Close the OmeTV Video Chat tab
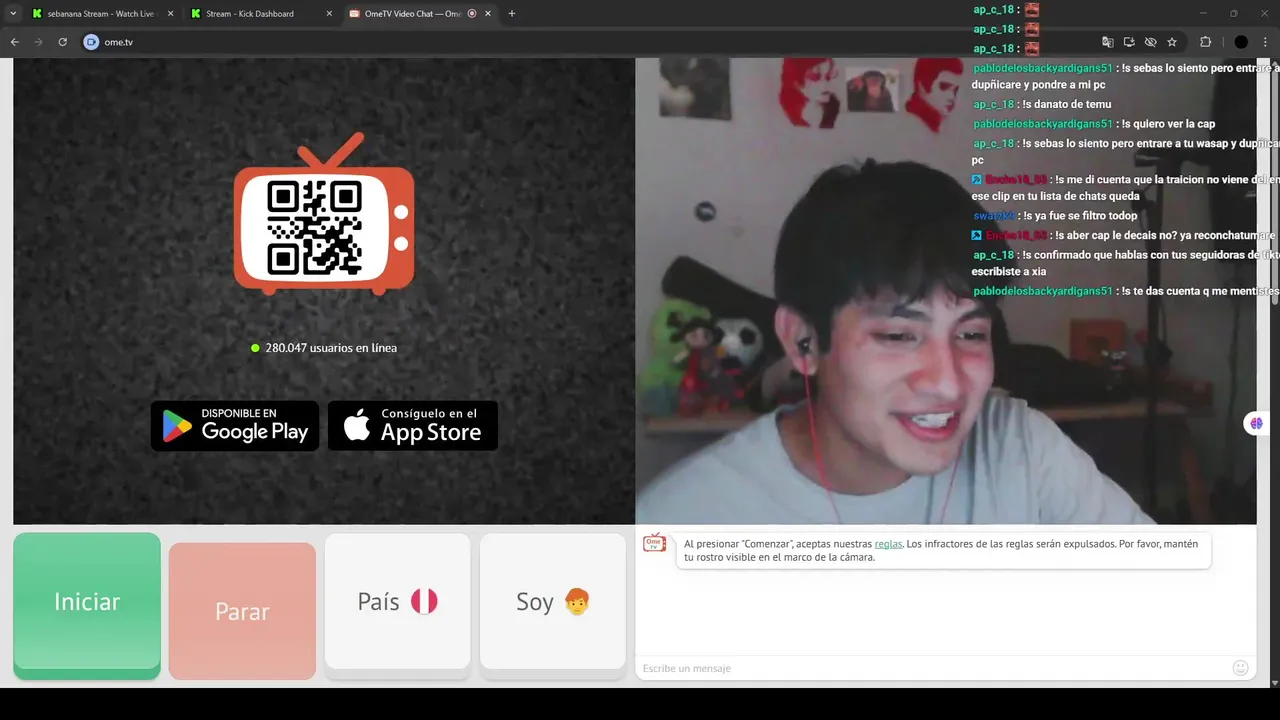1280x720 pixels. point(488,14)
